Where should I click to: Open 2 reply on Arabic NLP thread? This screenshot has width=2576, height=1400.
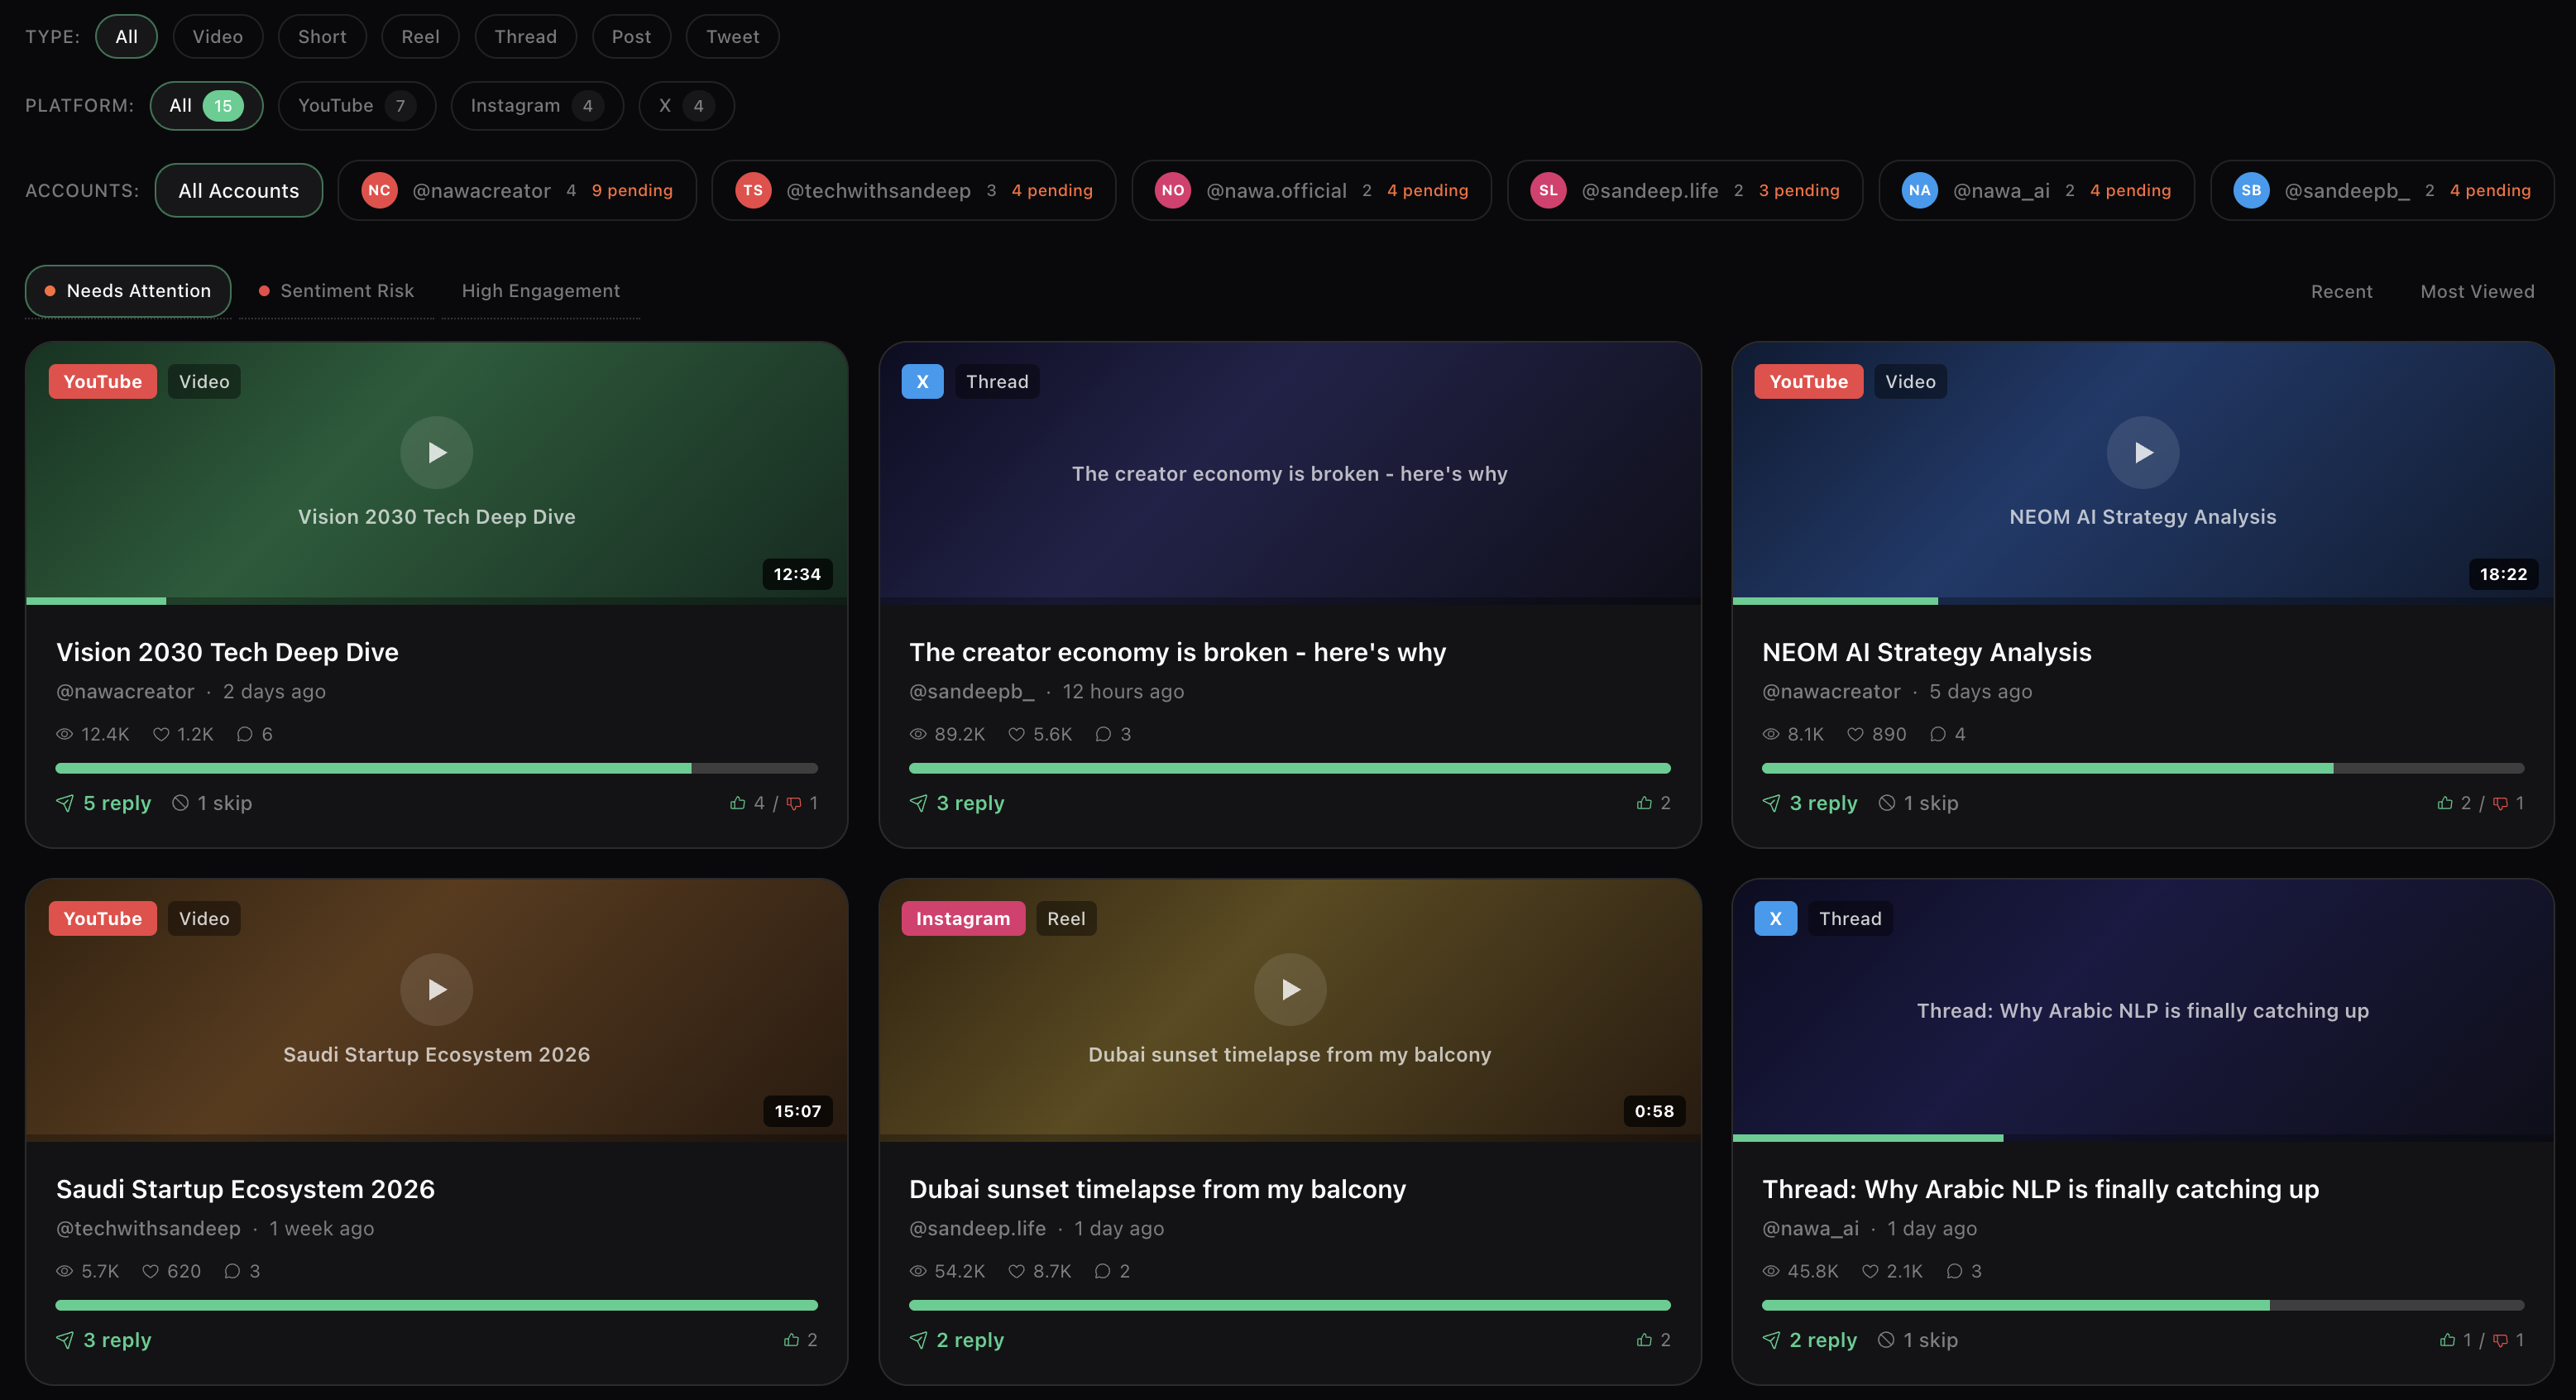1810,1340
